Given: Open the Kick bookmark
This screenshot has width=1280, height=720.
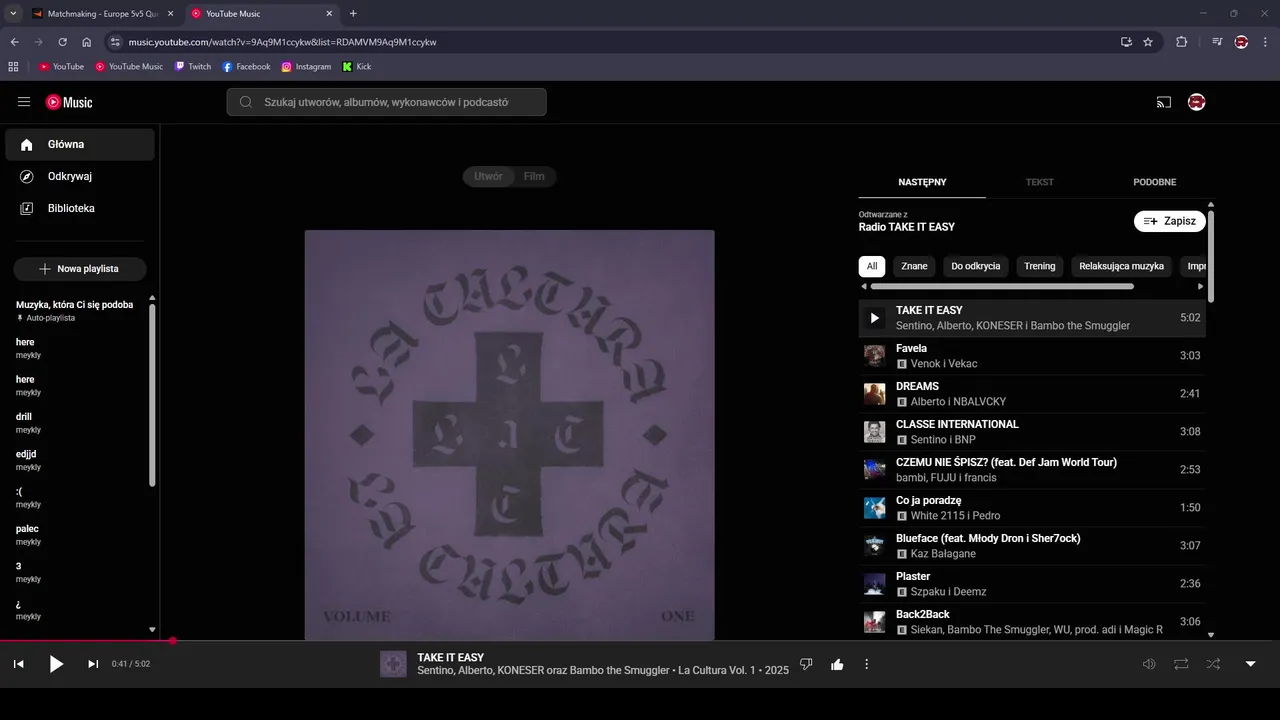Looking at the screenshot, I should (356, 66).
